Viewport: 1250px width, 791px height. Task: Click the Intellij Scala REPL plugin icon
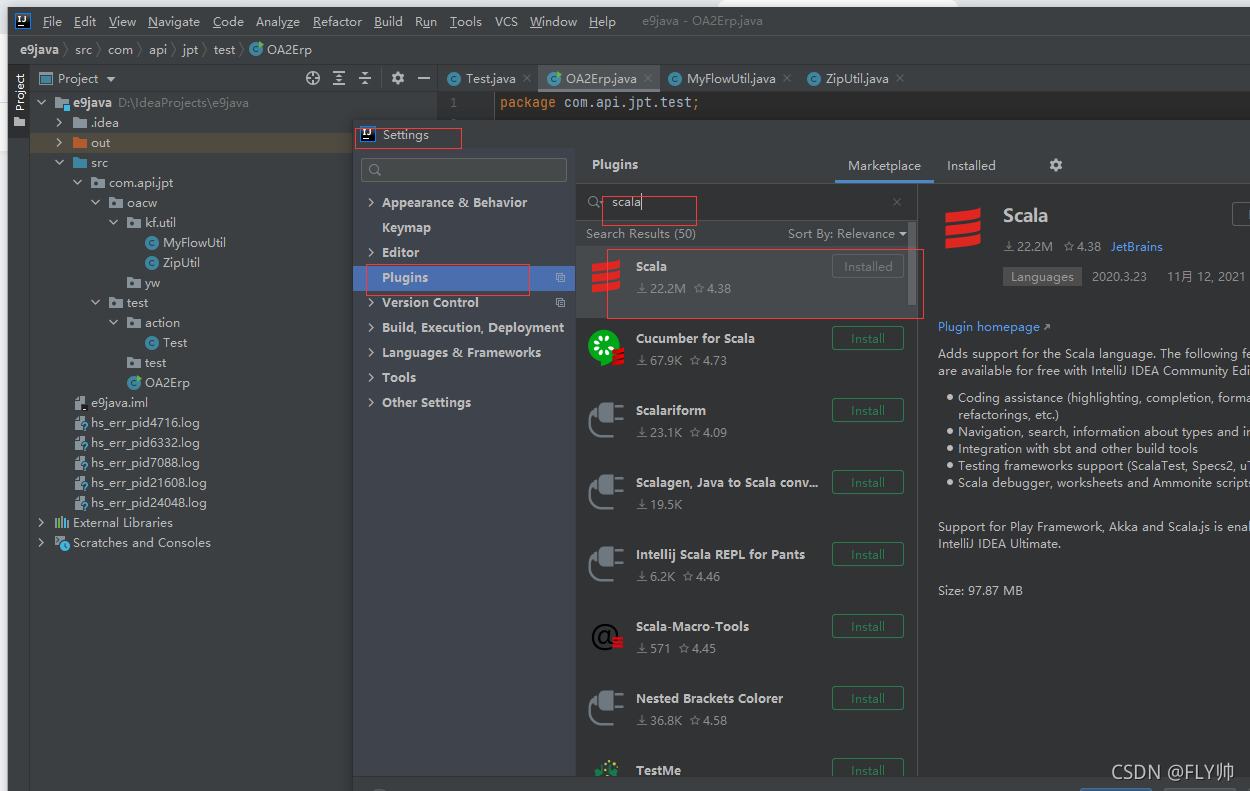pos(607,563)
